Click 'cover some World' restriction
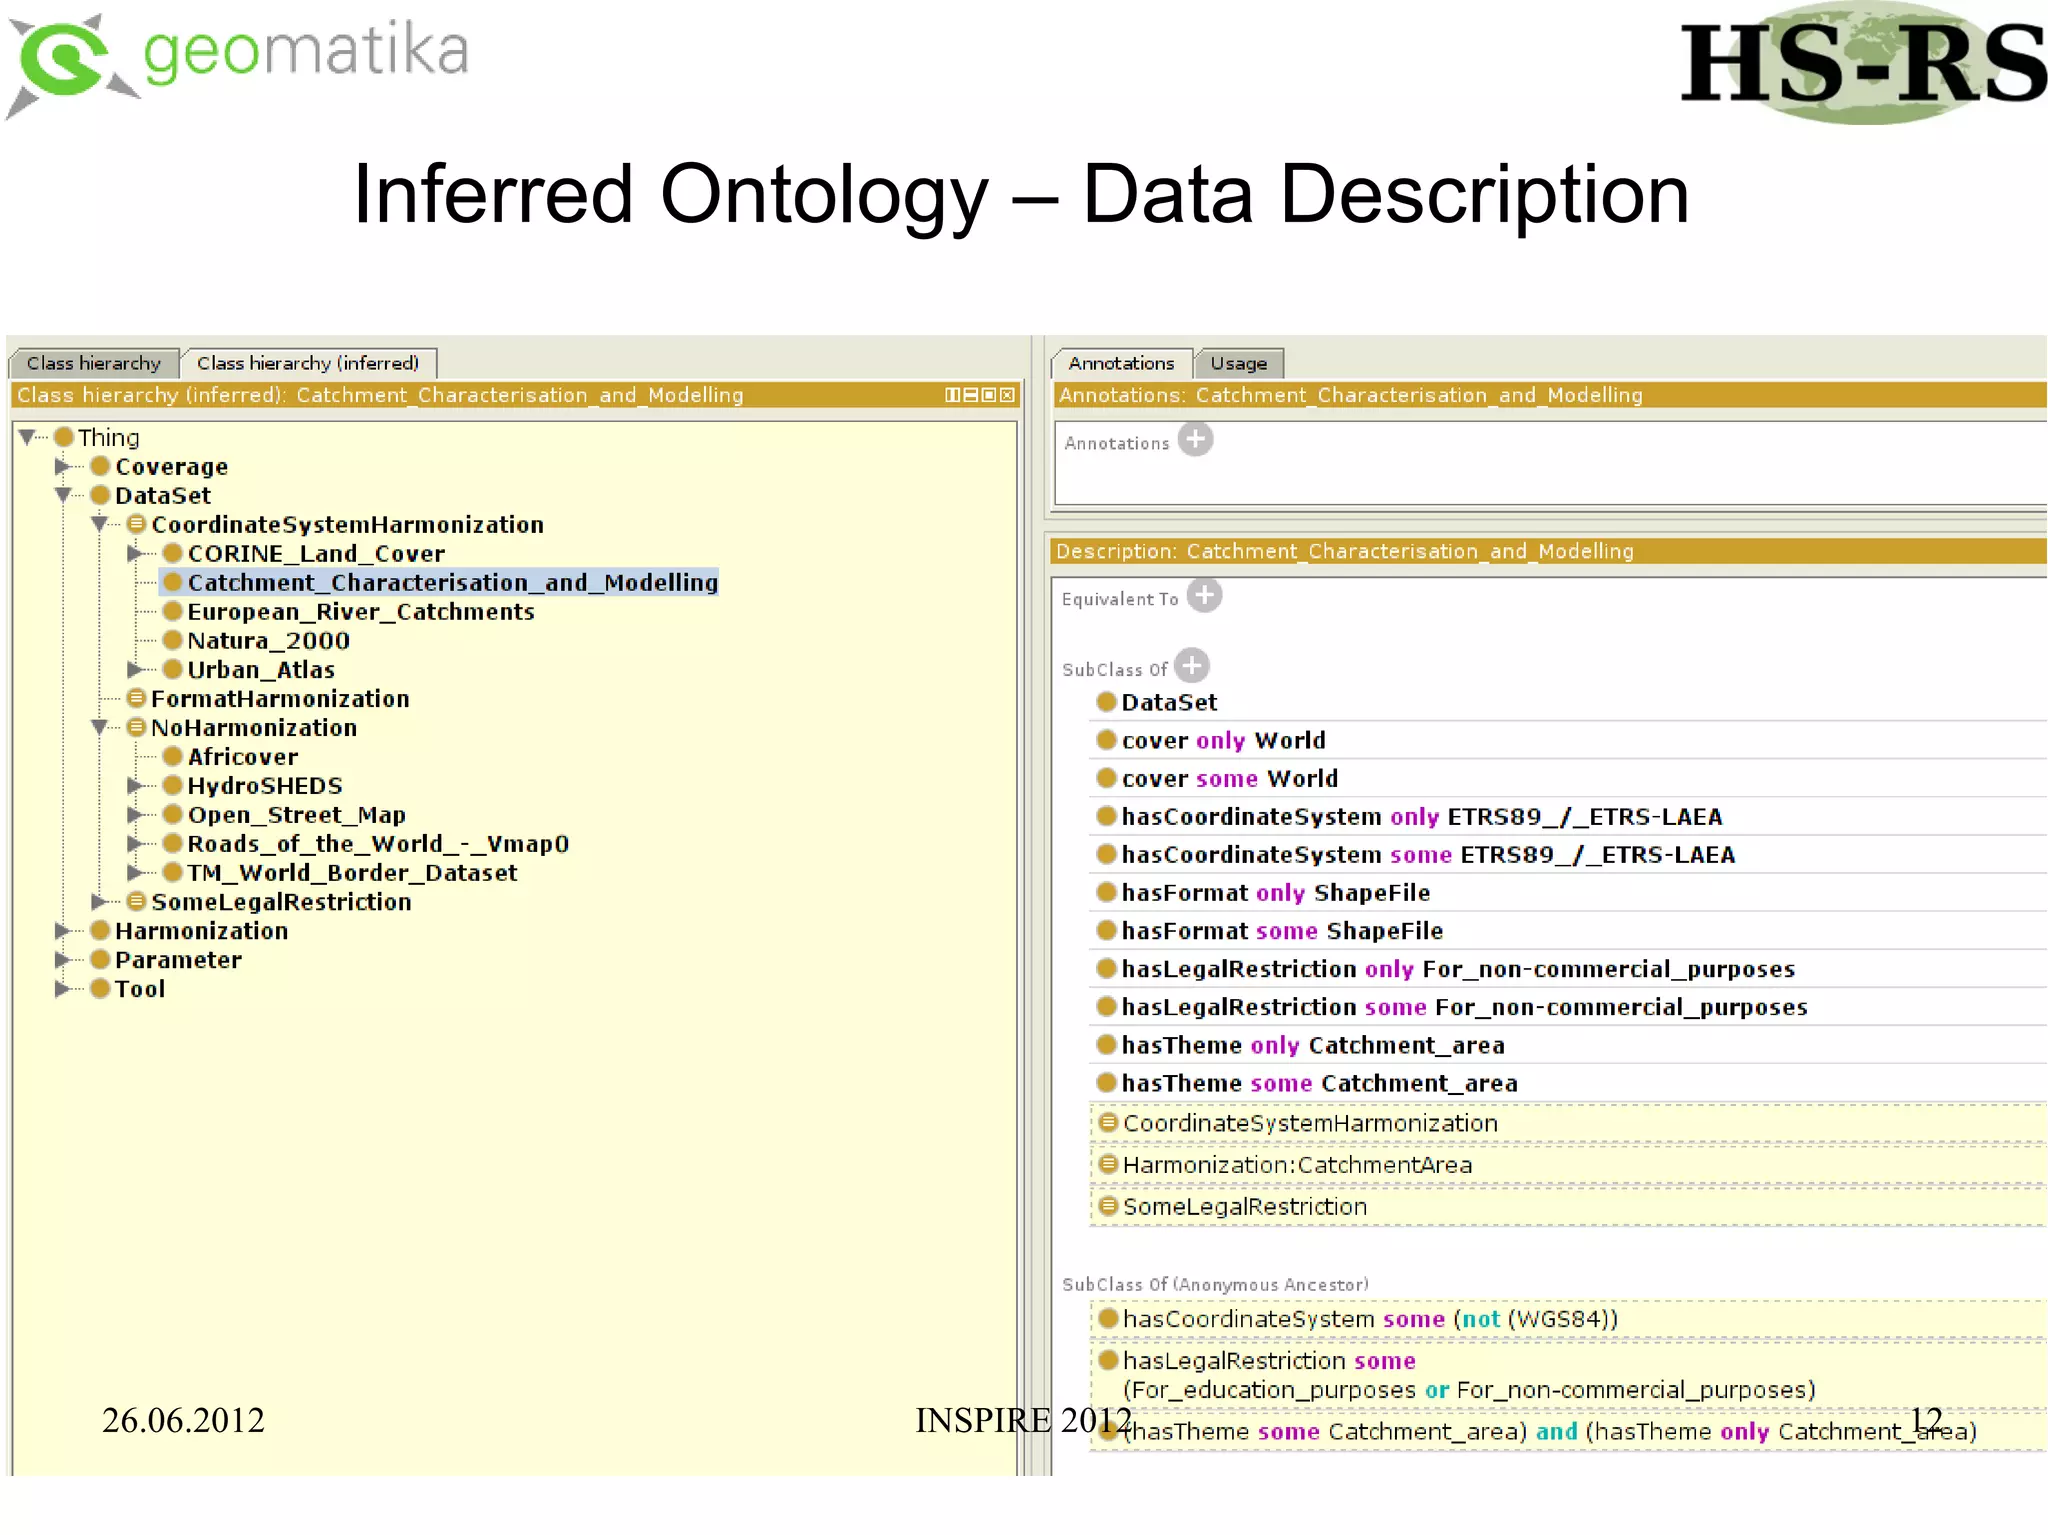This screenshot has width=2048, height=1535. [1568, 778]
